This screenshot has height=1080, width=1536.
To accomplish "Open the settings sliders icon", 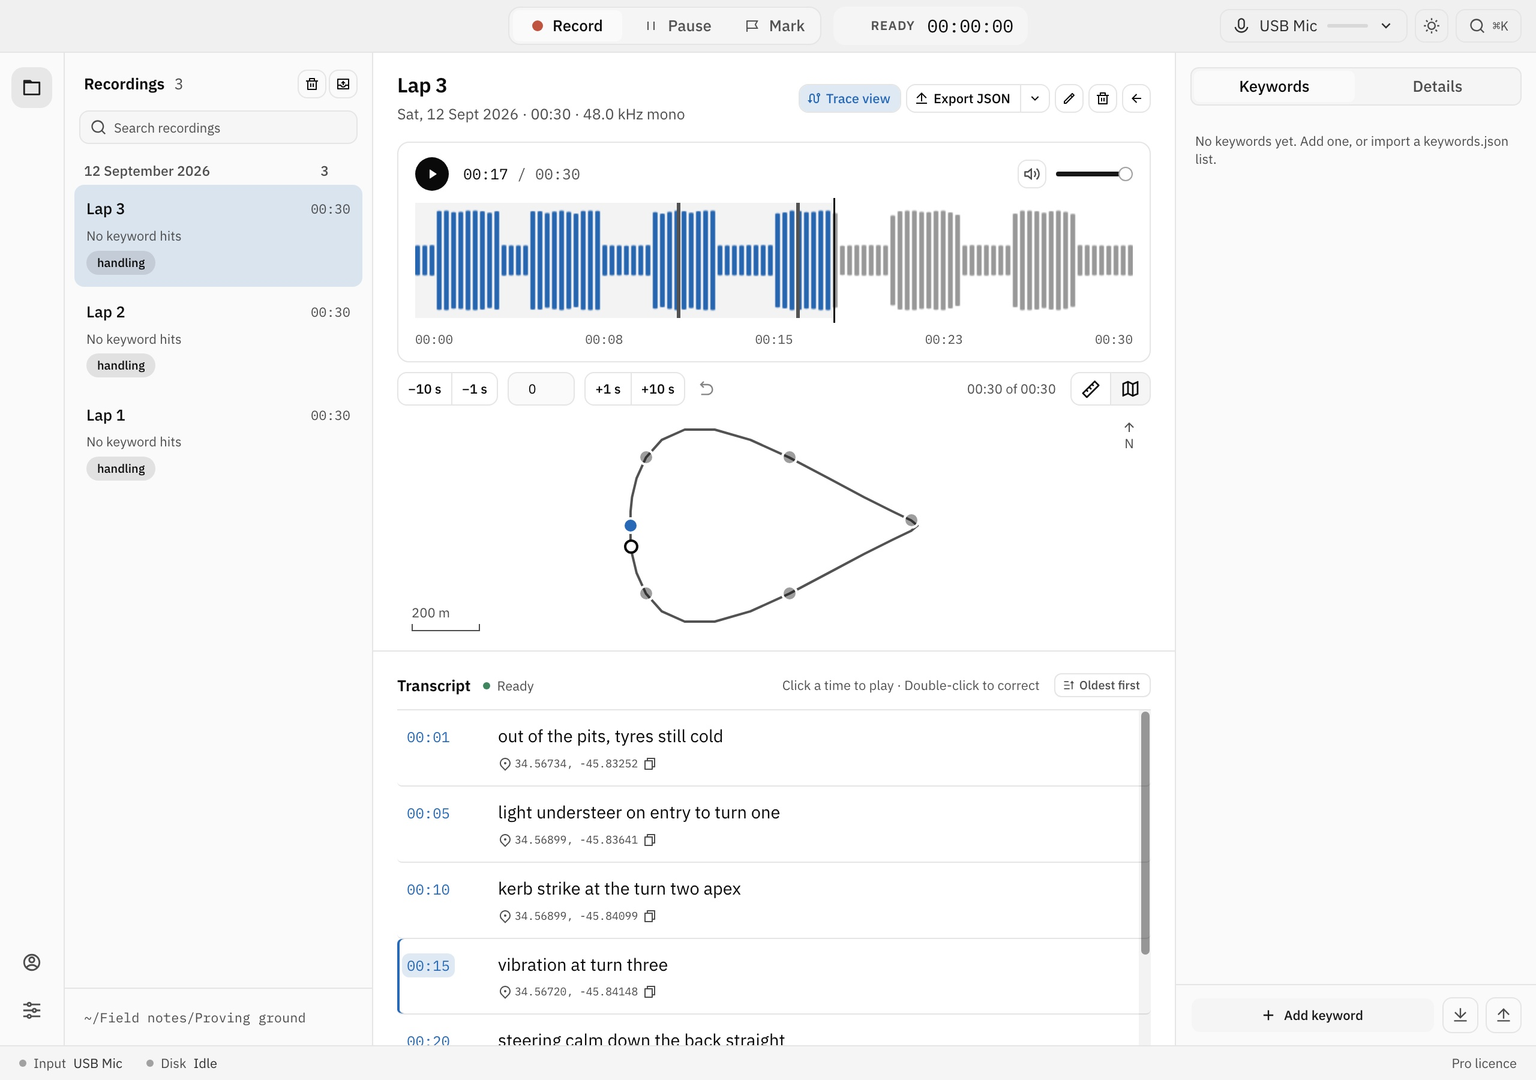I will [32, 1010].
